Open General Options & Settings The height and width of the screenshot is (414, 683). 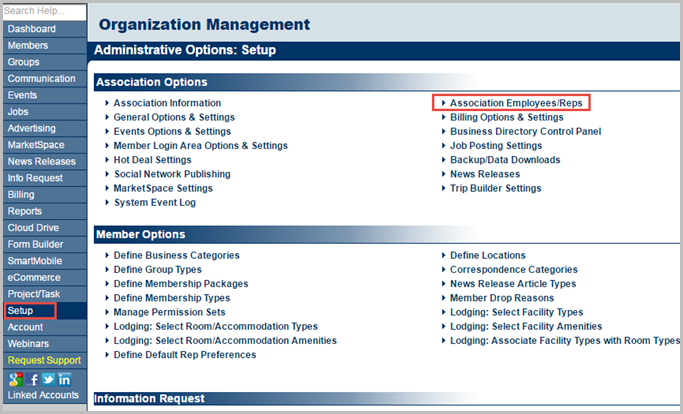click(174, 117)
